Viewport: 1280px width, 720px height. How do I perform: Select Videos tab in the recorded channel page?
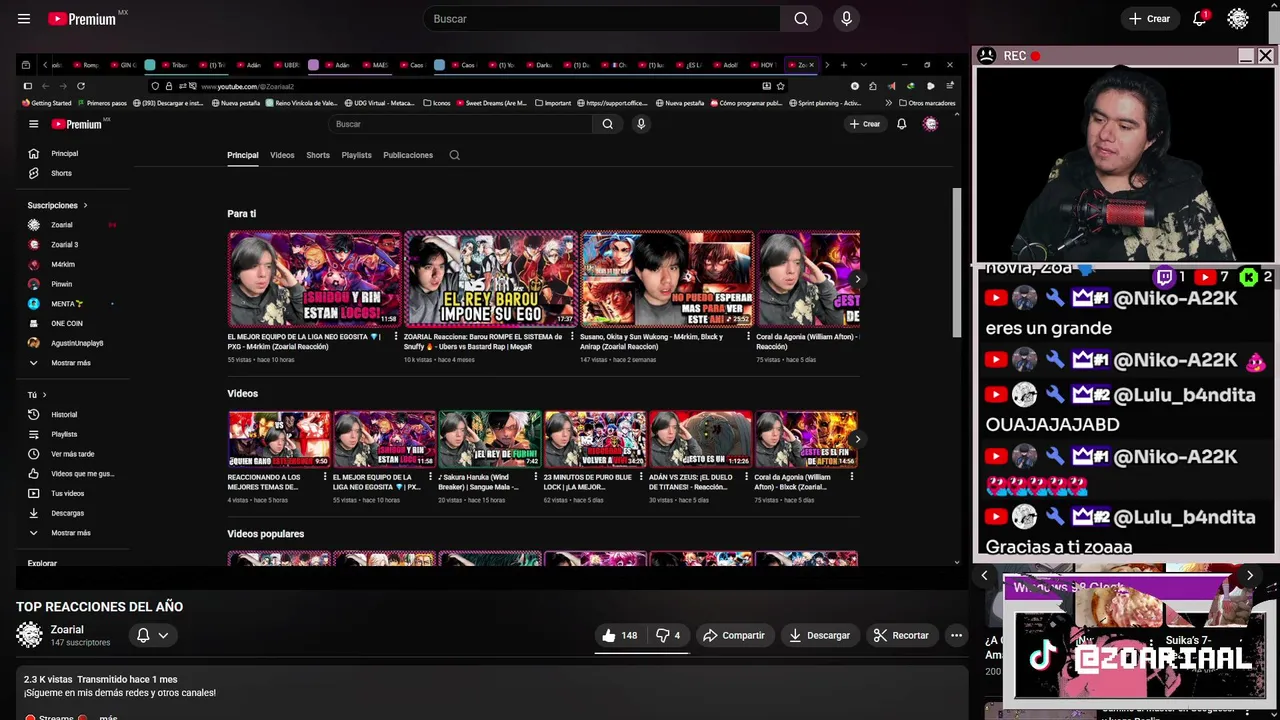click(x=282, y=155)
